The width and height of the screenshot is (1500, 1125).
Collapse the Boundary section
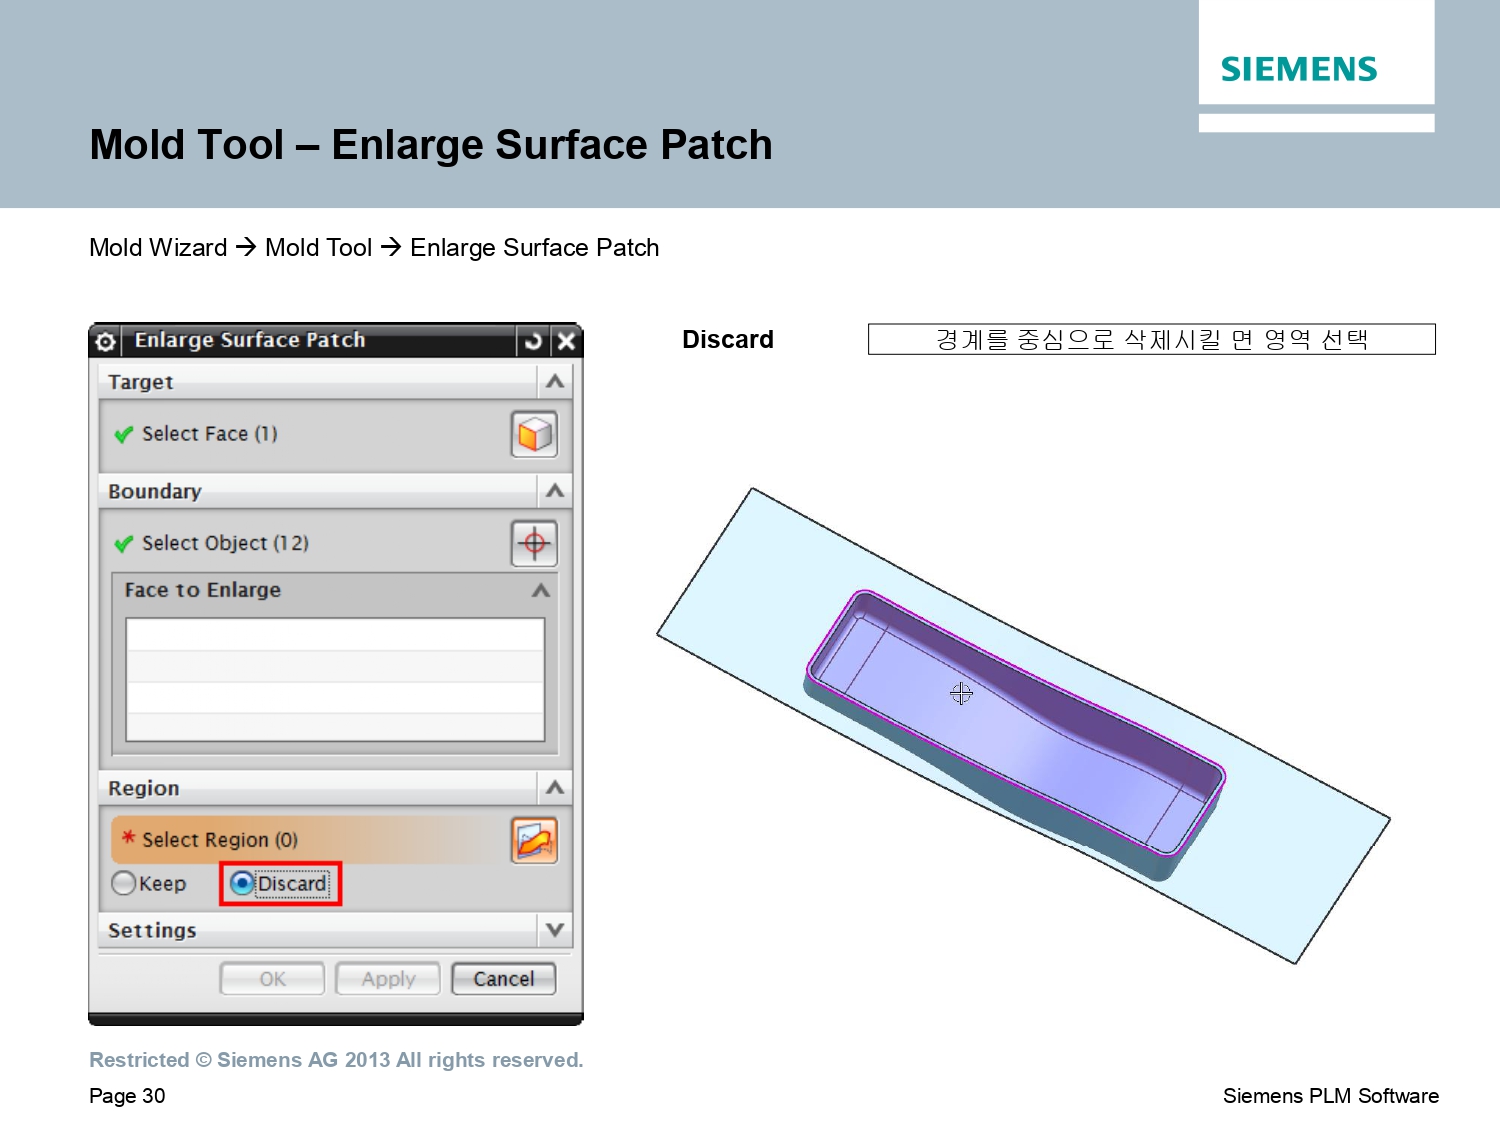pos(555,490)
